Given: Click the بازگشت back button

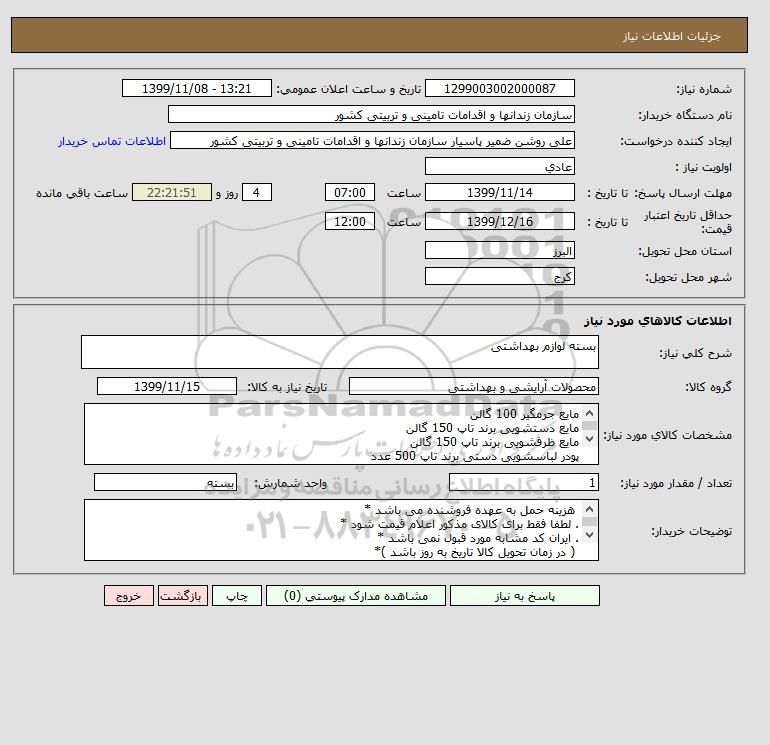Looking at the screenshot, I should 183,596.
